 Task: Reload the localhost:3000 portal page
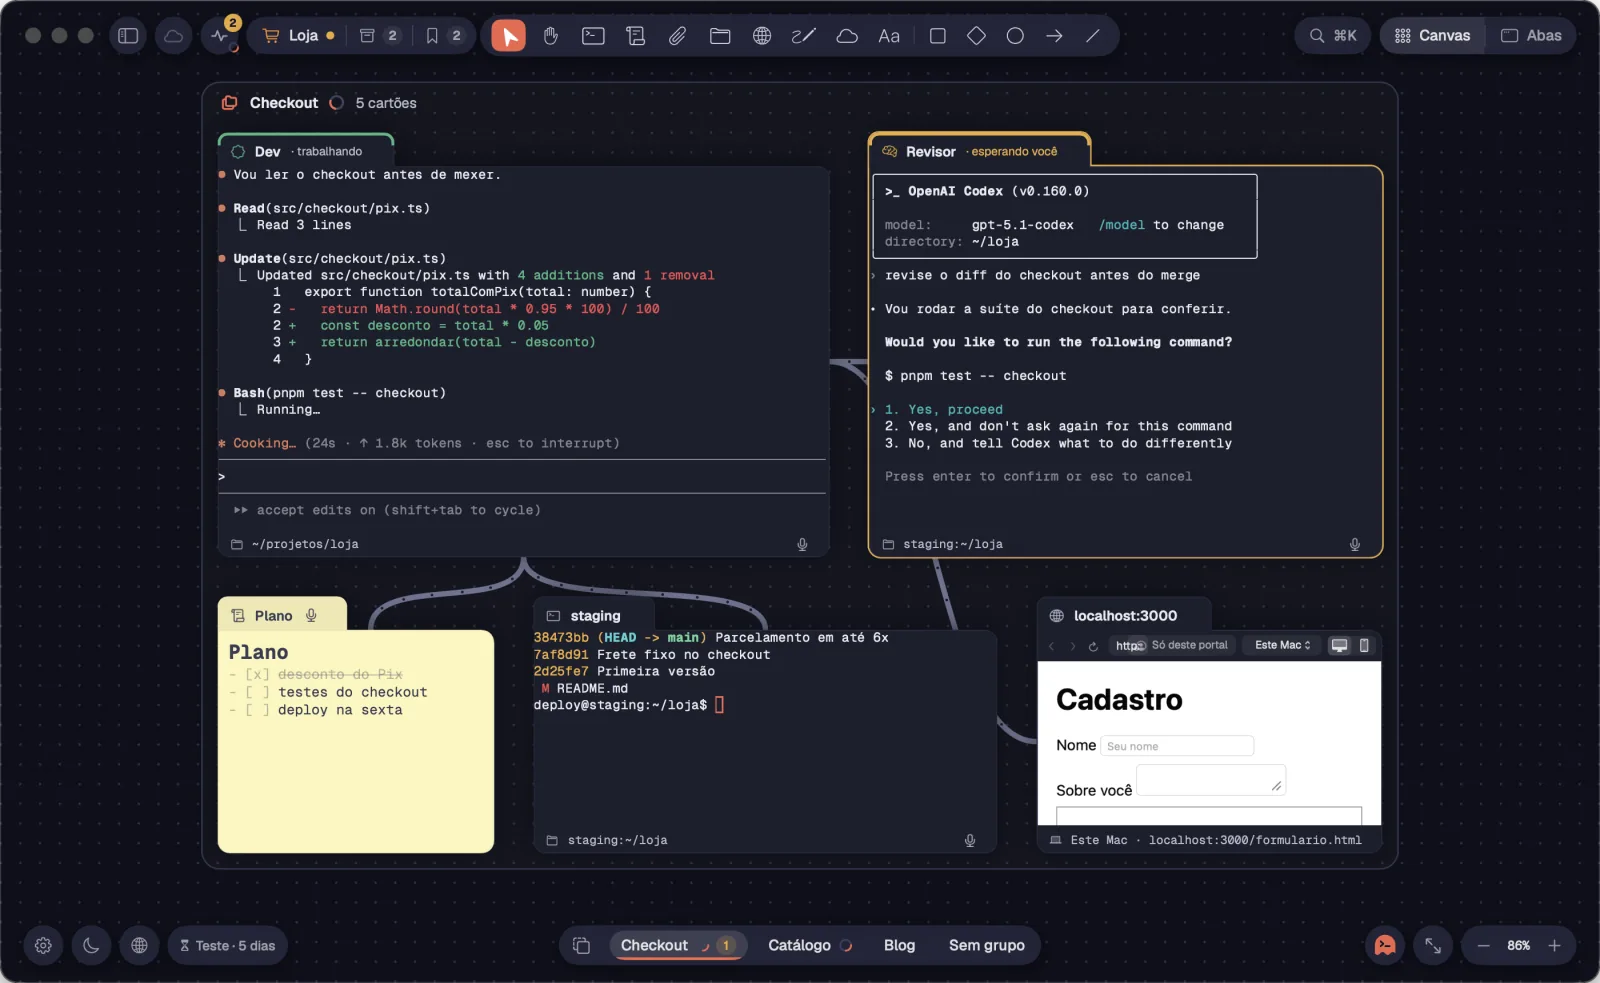1093,646
